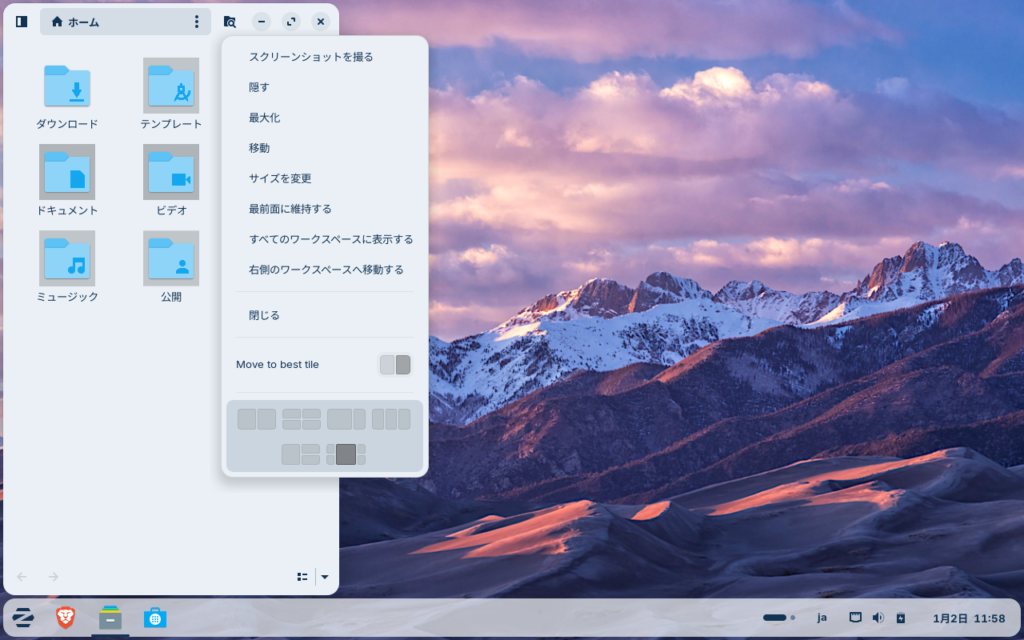Click the date and time clock
1024x640 pixels.
pos(954,618)
